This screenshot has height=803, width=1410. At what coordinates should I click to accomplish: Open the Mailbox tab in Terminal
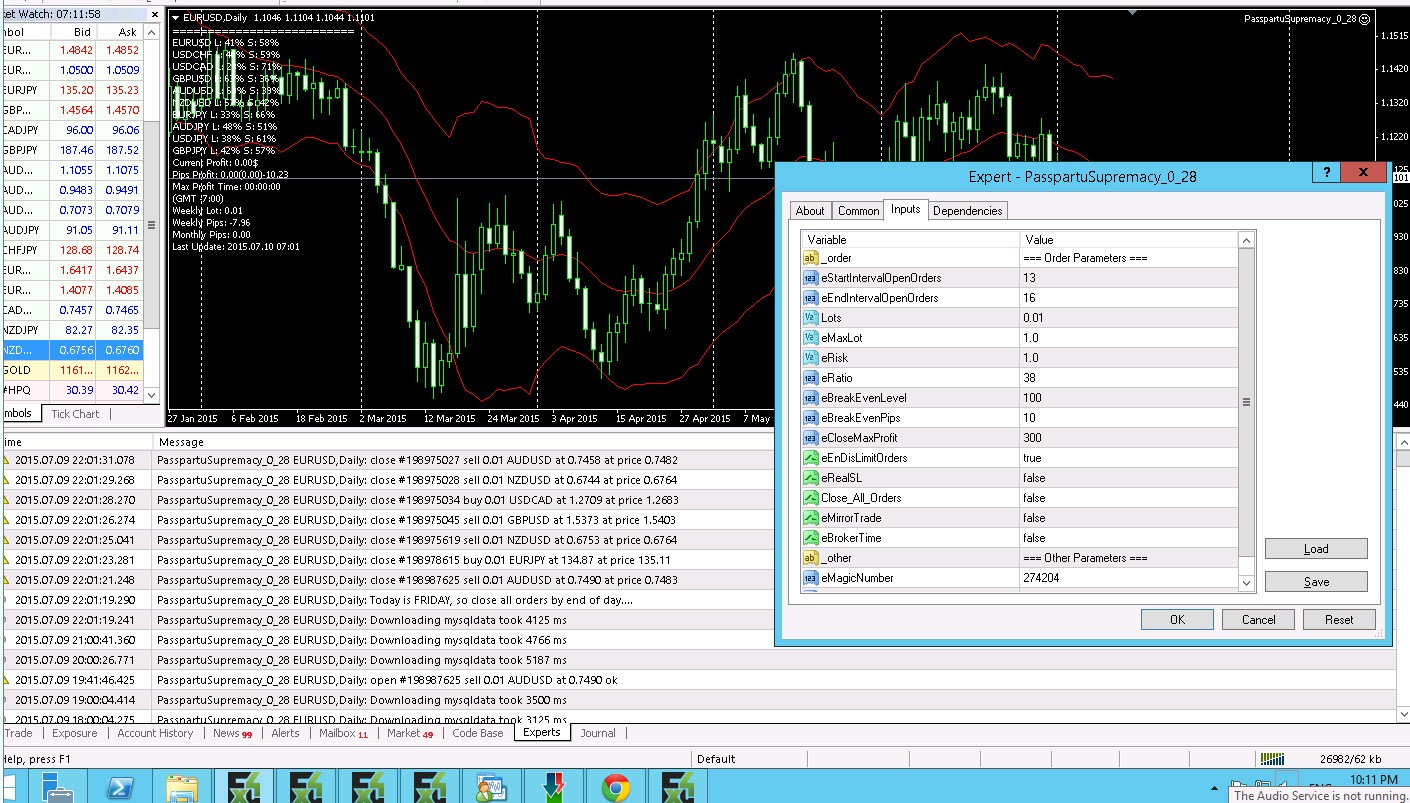343,733
